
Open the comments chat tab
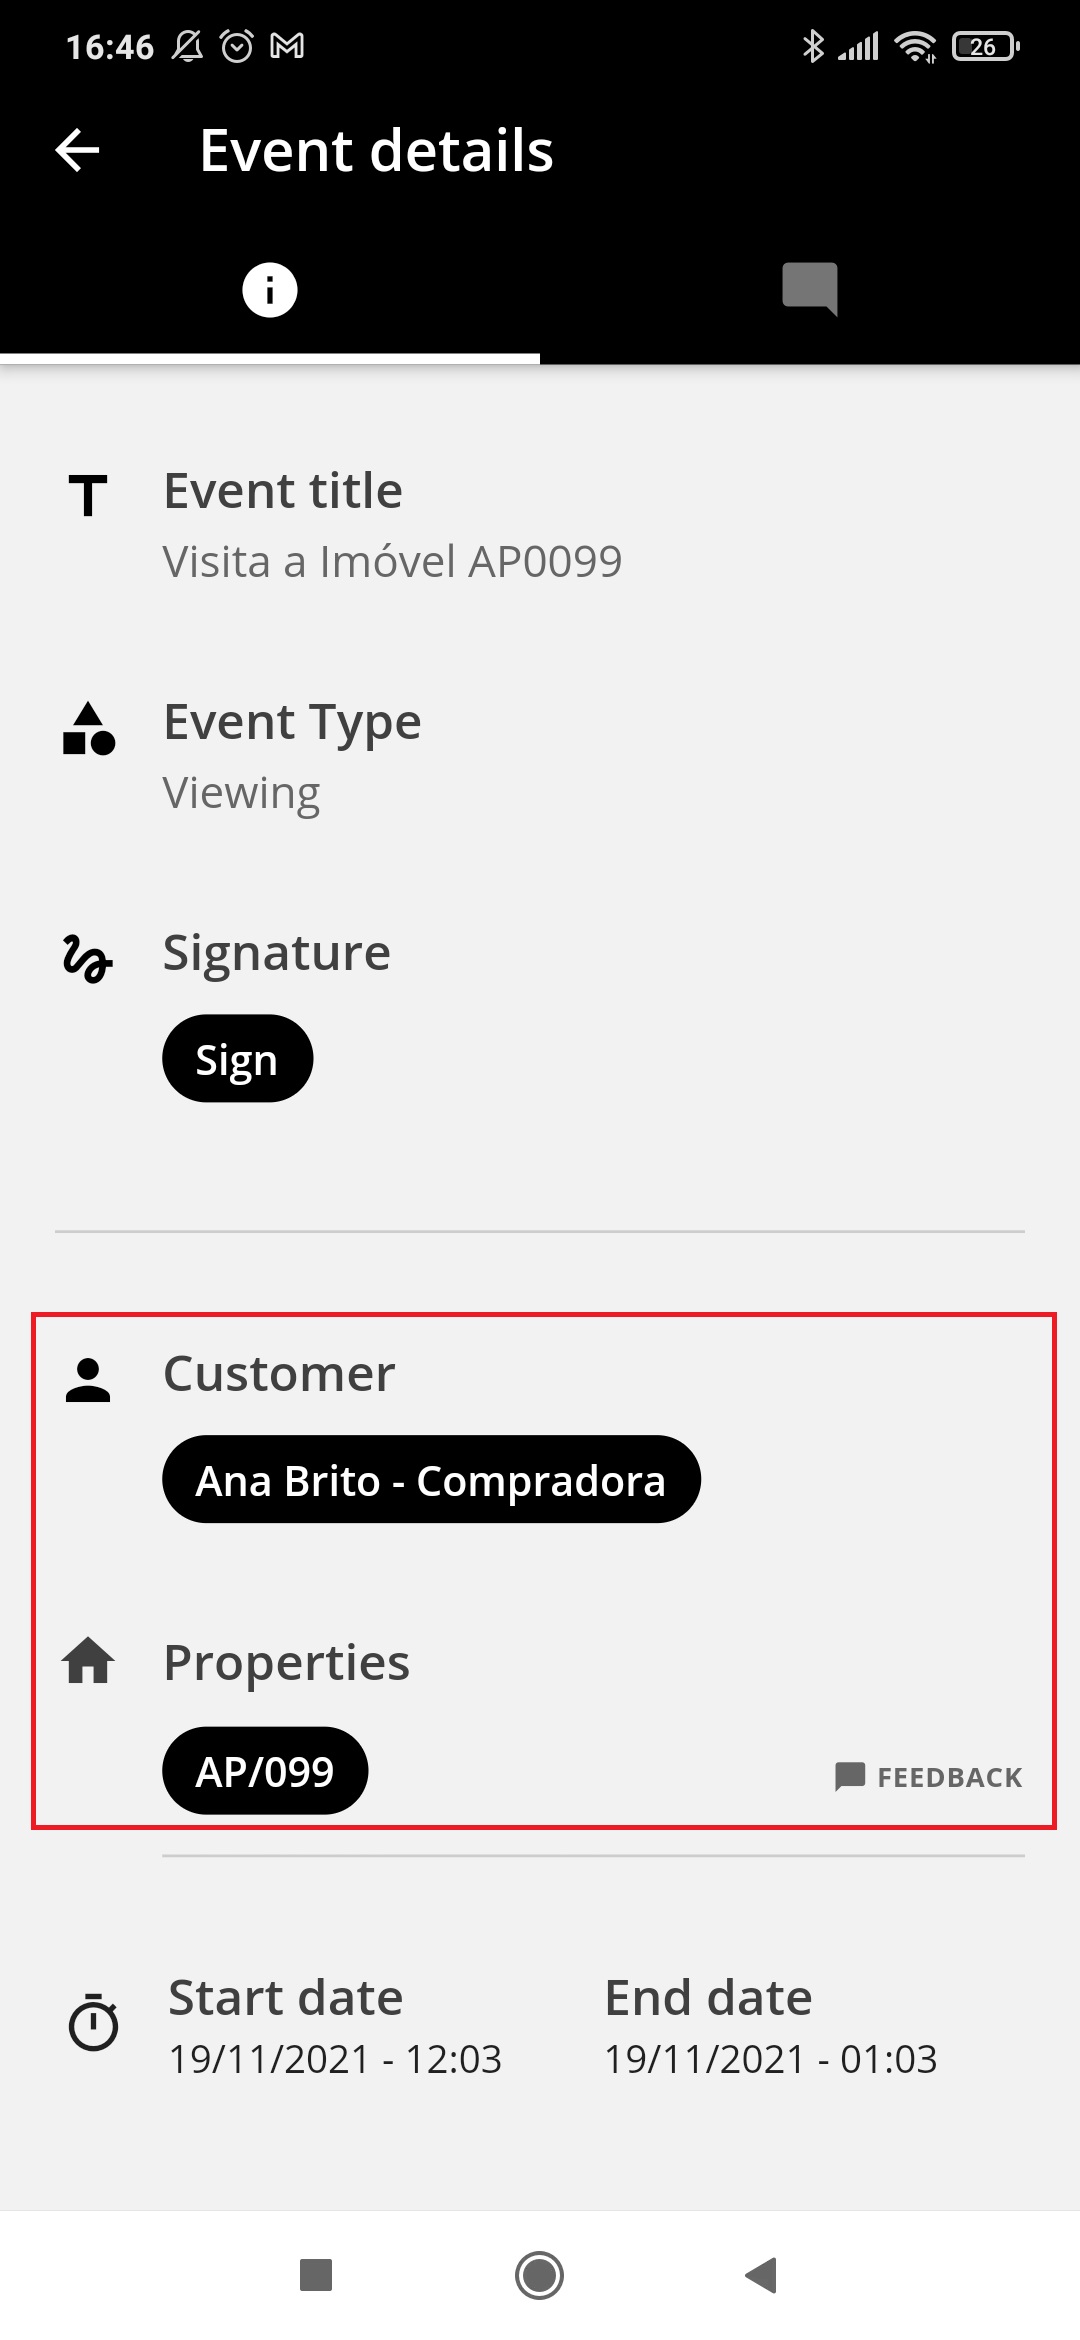tap(810, 290)
